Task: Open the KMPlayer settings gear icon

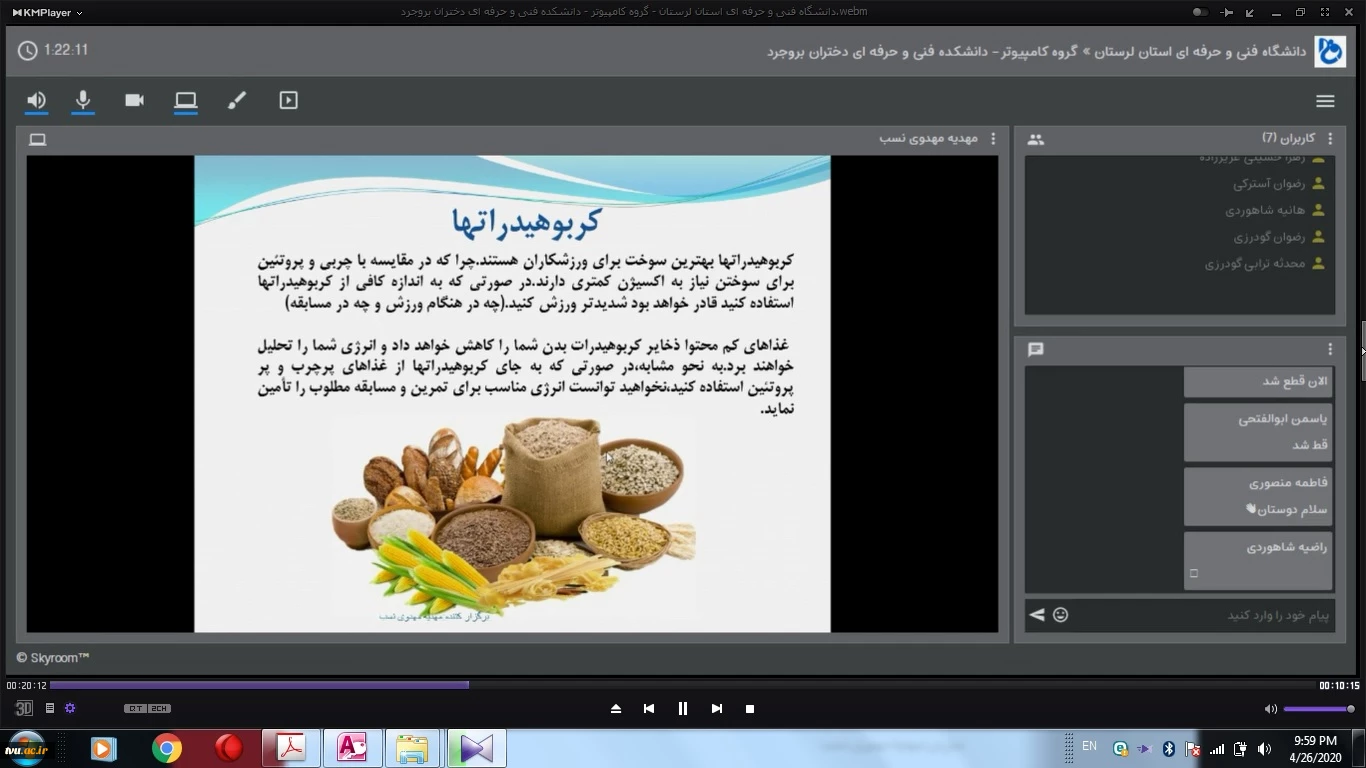Action: [70, 708]
